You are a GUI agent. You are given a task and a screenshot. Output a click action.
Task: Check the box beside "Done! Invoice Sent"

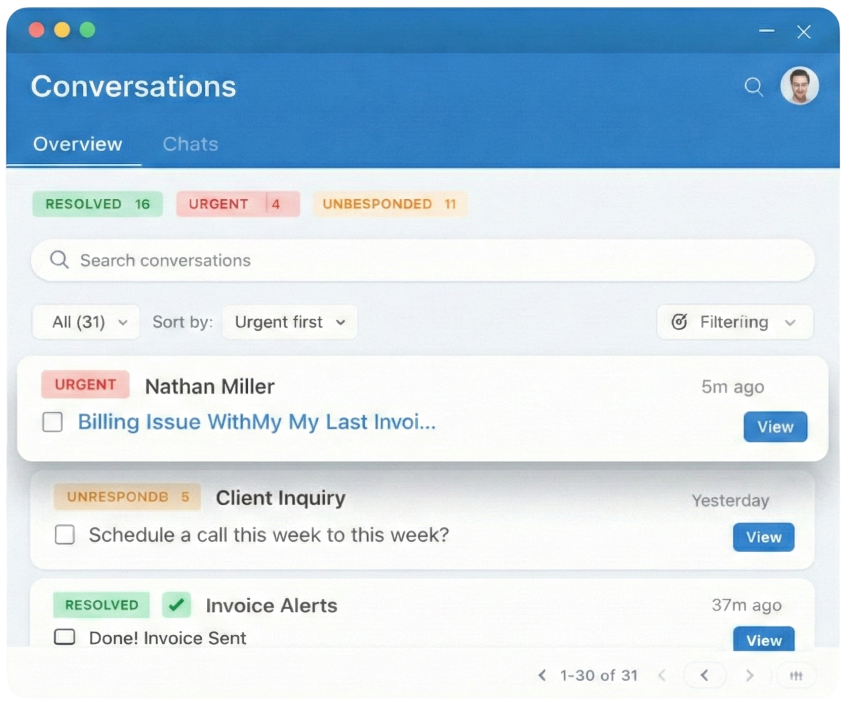pyautogui.click(x=65, y=637)
